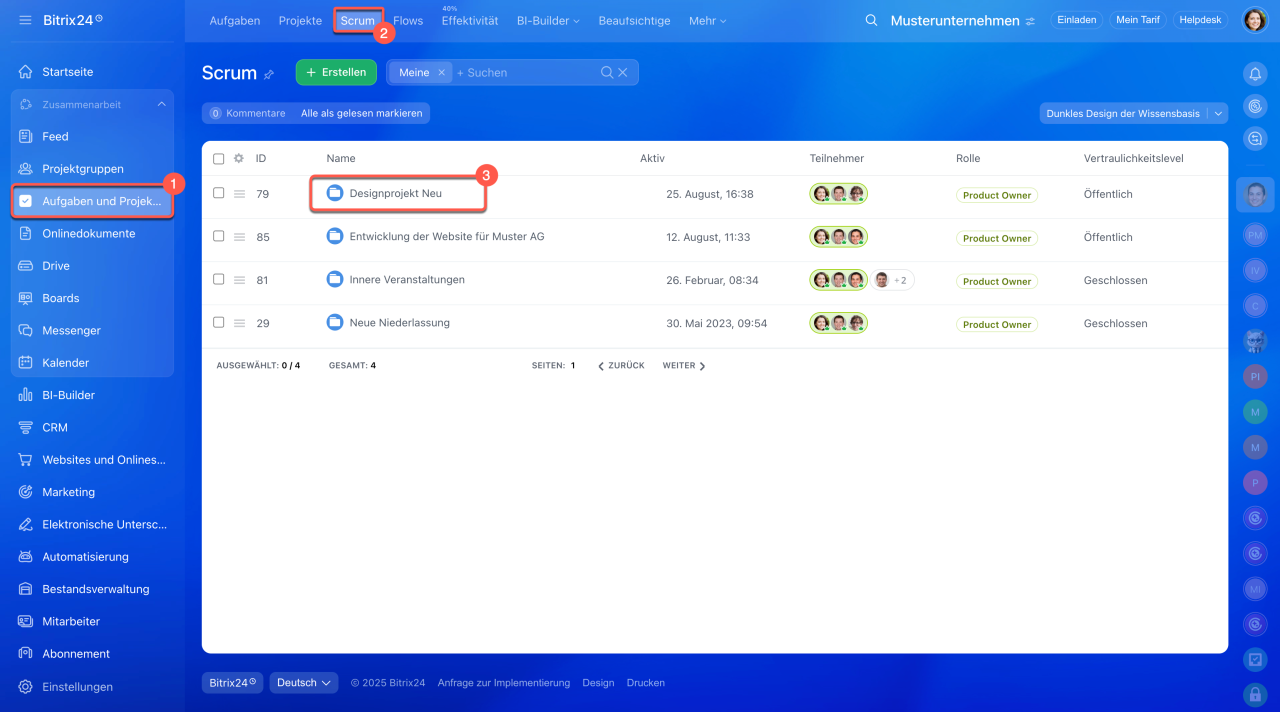The image size is (1280, 712).
Task: Check the box for Designprojekt Neu row
Action: click(x=218, y=193)
